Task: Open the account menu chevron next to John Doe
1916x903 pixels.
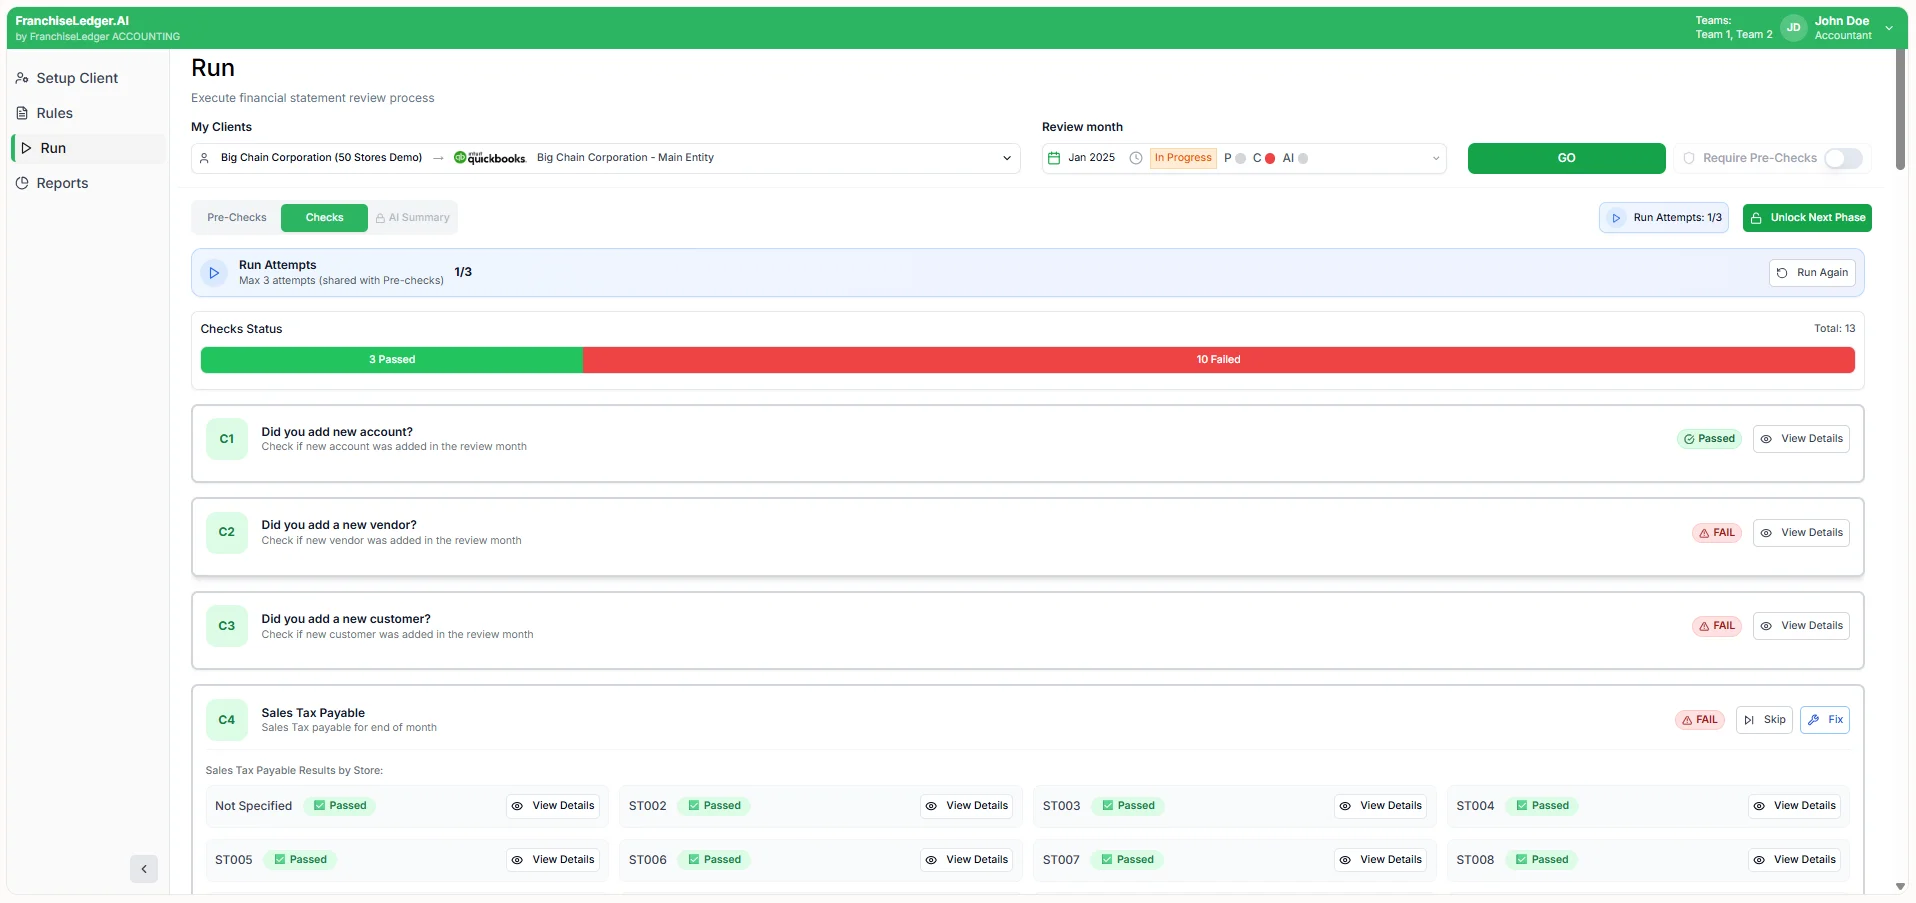Action: click(x=1890, y=27)
